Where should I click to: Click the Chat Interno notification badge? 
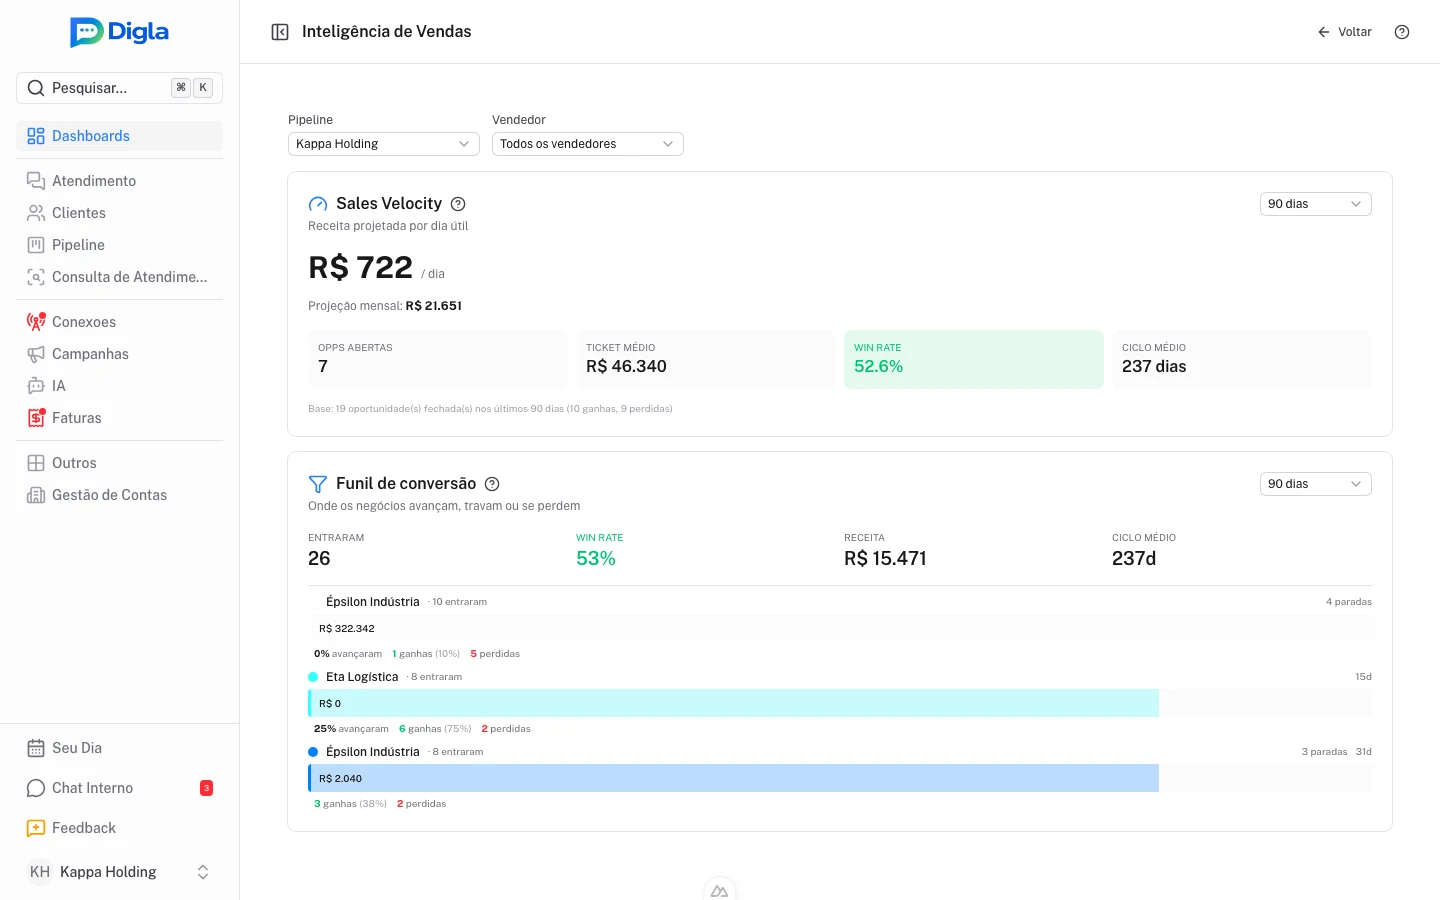[206, 788]
